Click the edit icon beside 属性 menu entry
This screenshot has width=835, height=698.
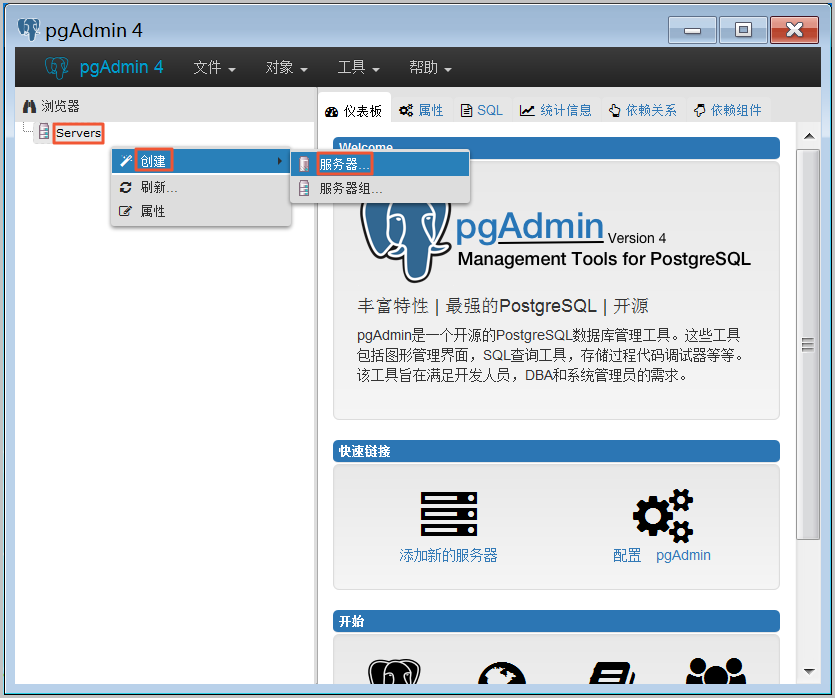125,211
